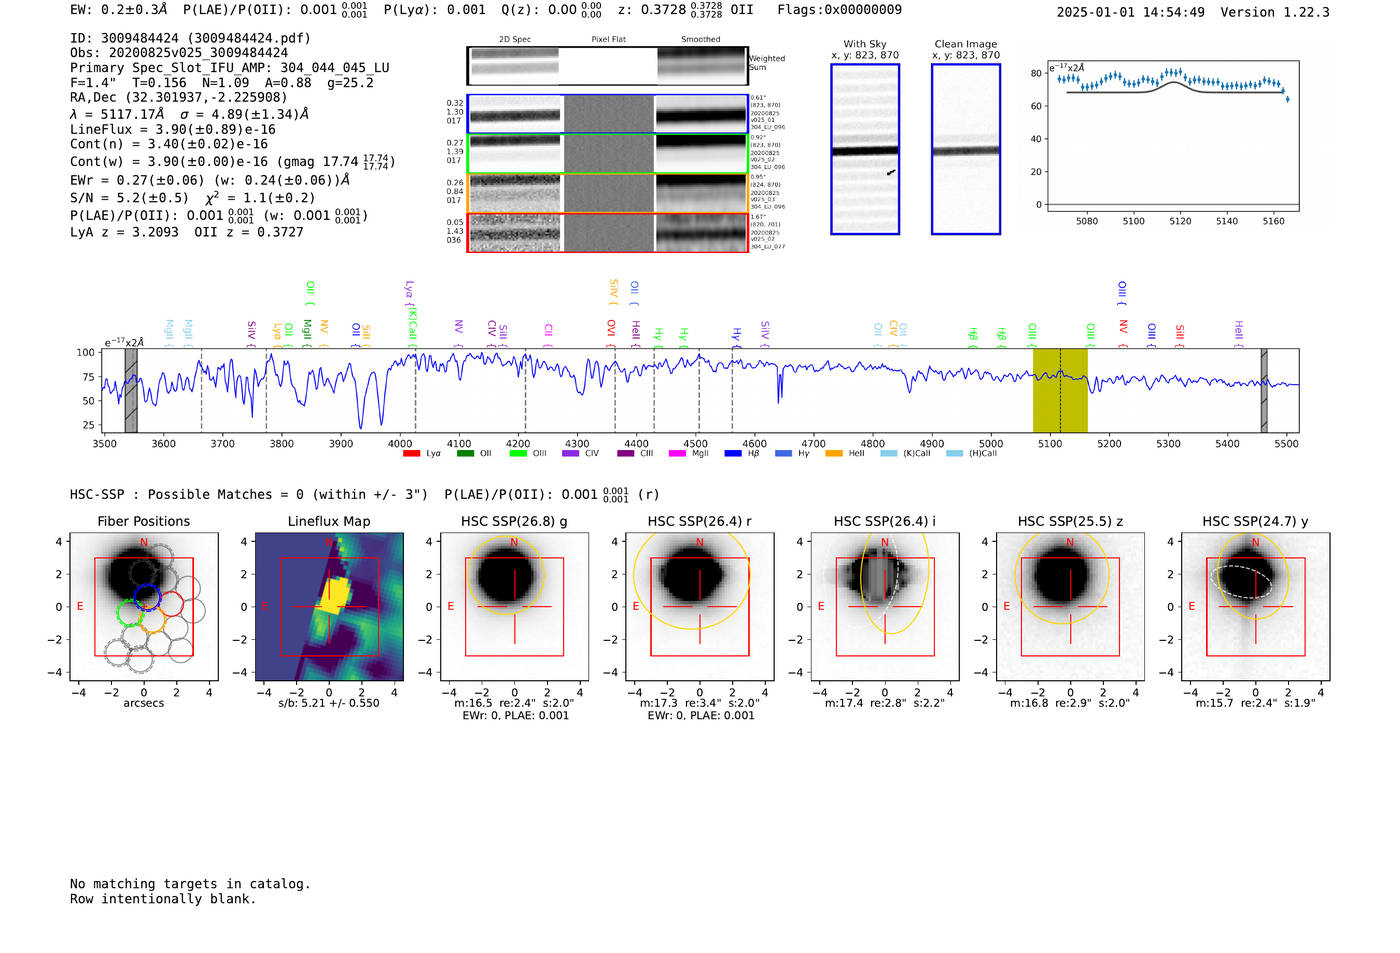Click the yellow highlighted band in the spectrum
This screenshot has height=953, width=1400.
click(x=1060, y=390)
